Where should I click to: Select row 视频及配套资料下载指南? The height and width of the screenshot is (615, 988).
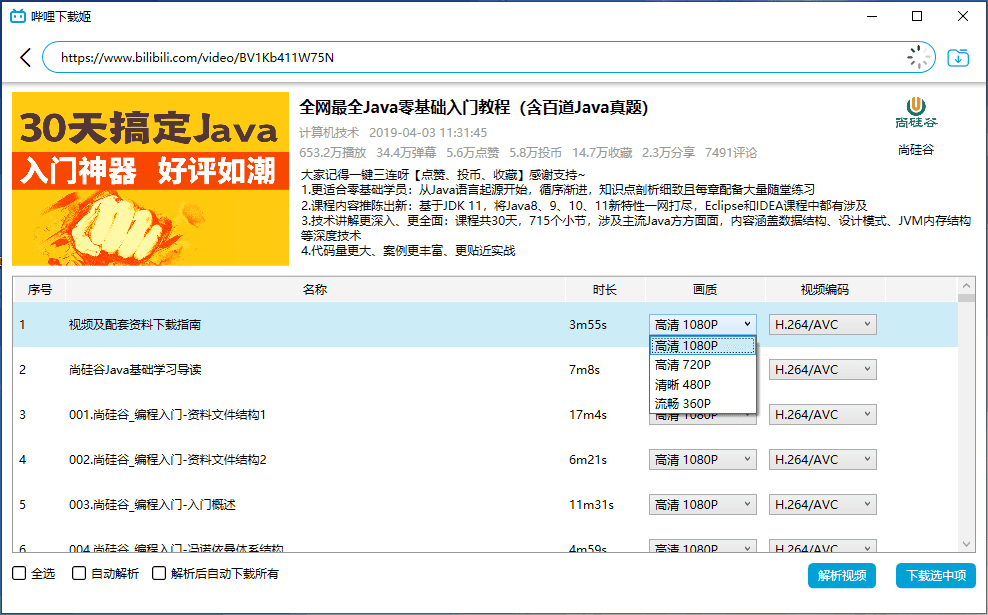pos(485,325)
